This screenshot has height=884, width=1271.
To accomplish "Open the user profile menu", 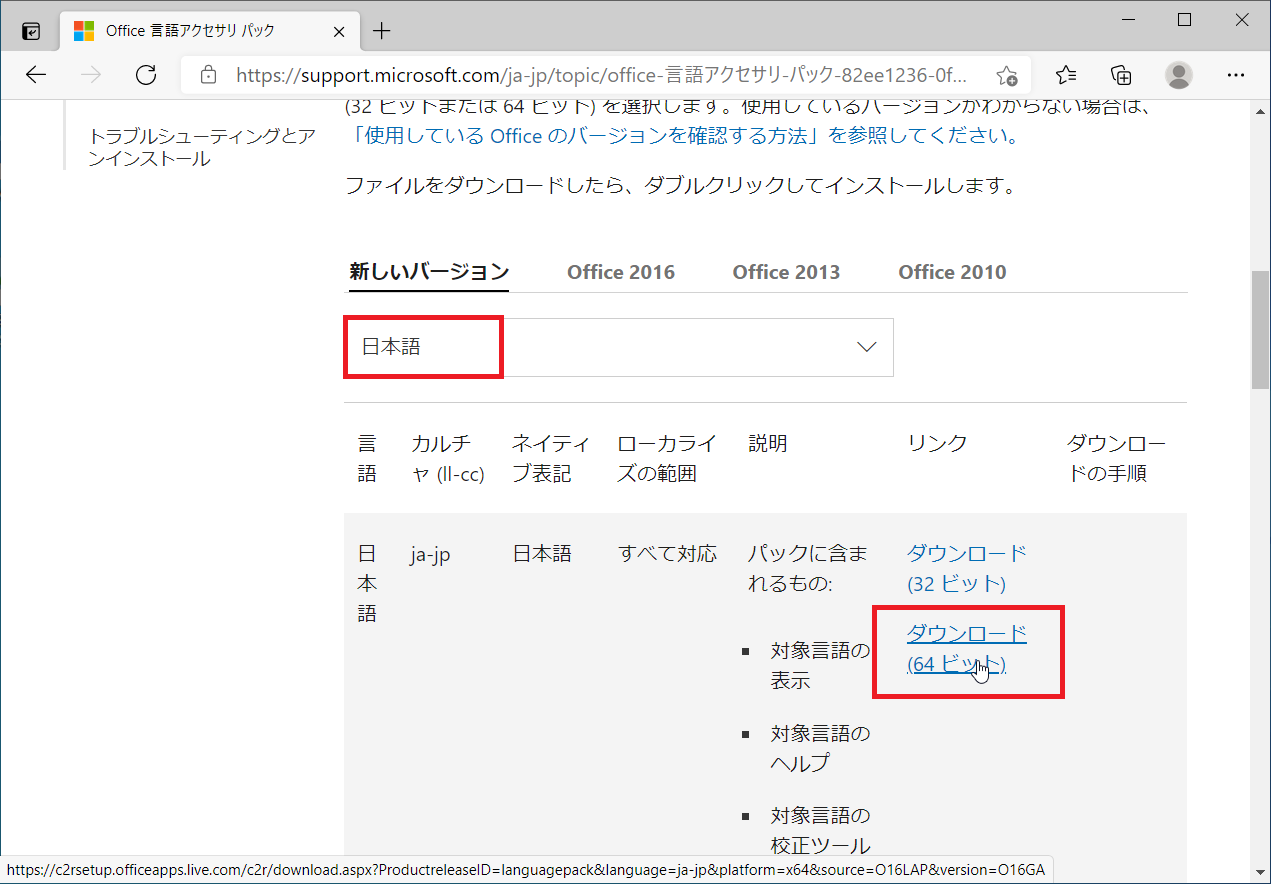I will (1179, 75).
